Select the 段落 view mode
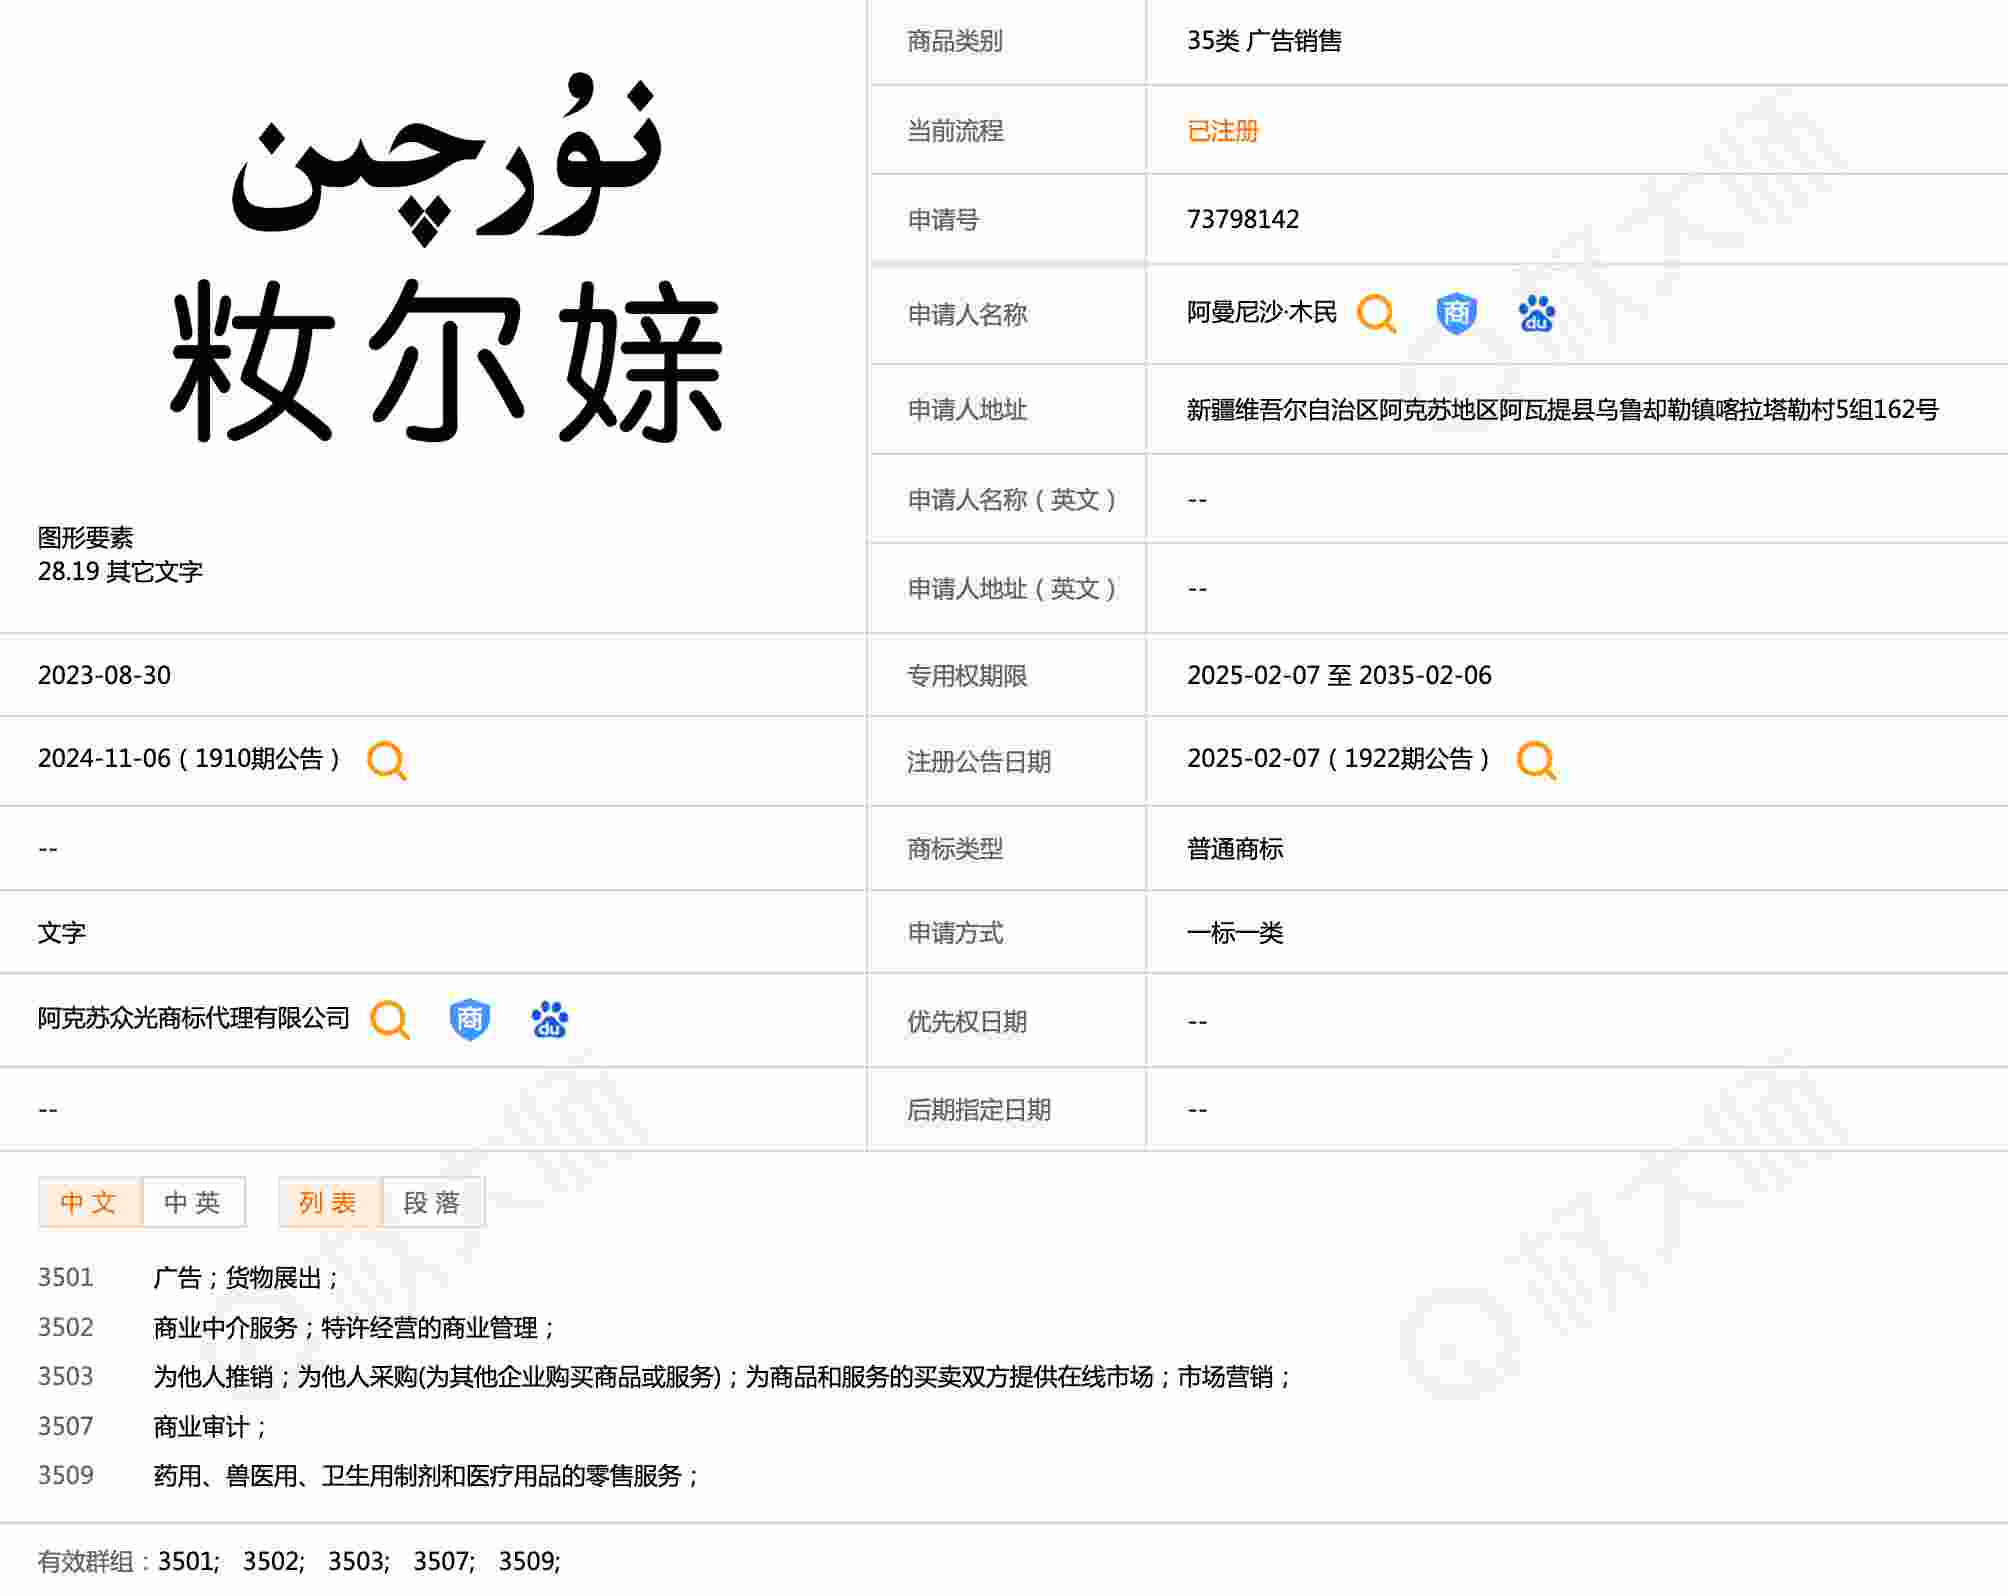 click(x=433, y=1202)
